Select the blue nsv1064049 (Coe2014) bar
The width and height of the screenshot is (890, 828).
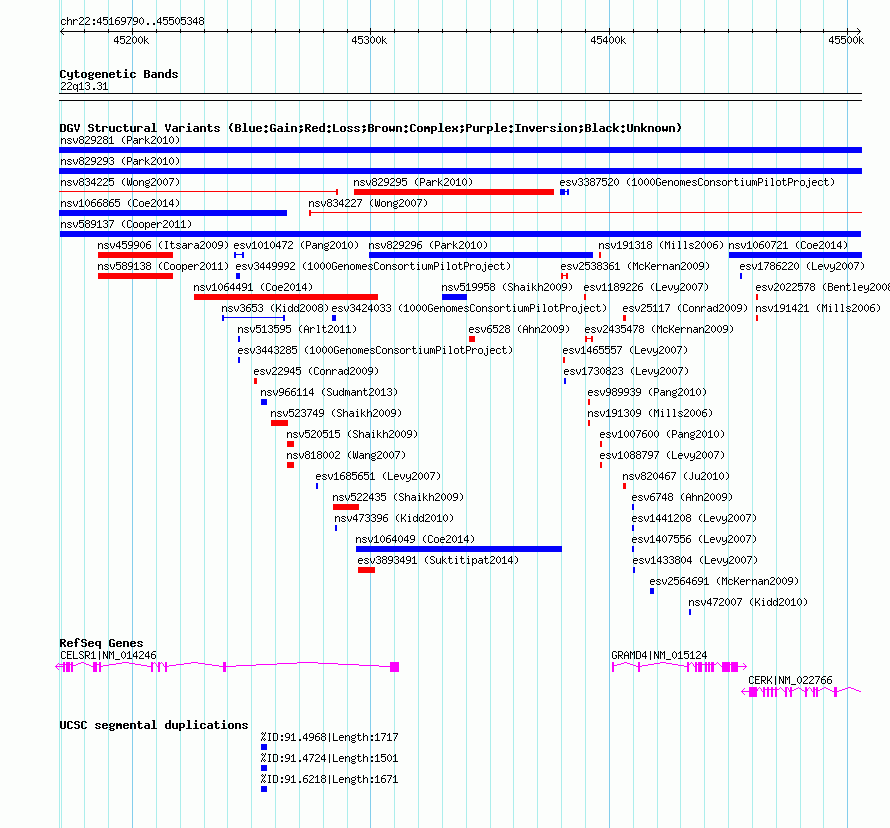(x=459, y=549)
